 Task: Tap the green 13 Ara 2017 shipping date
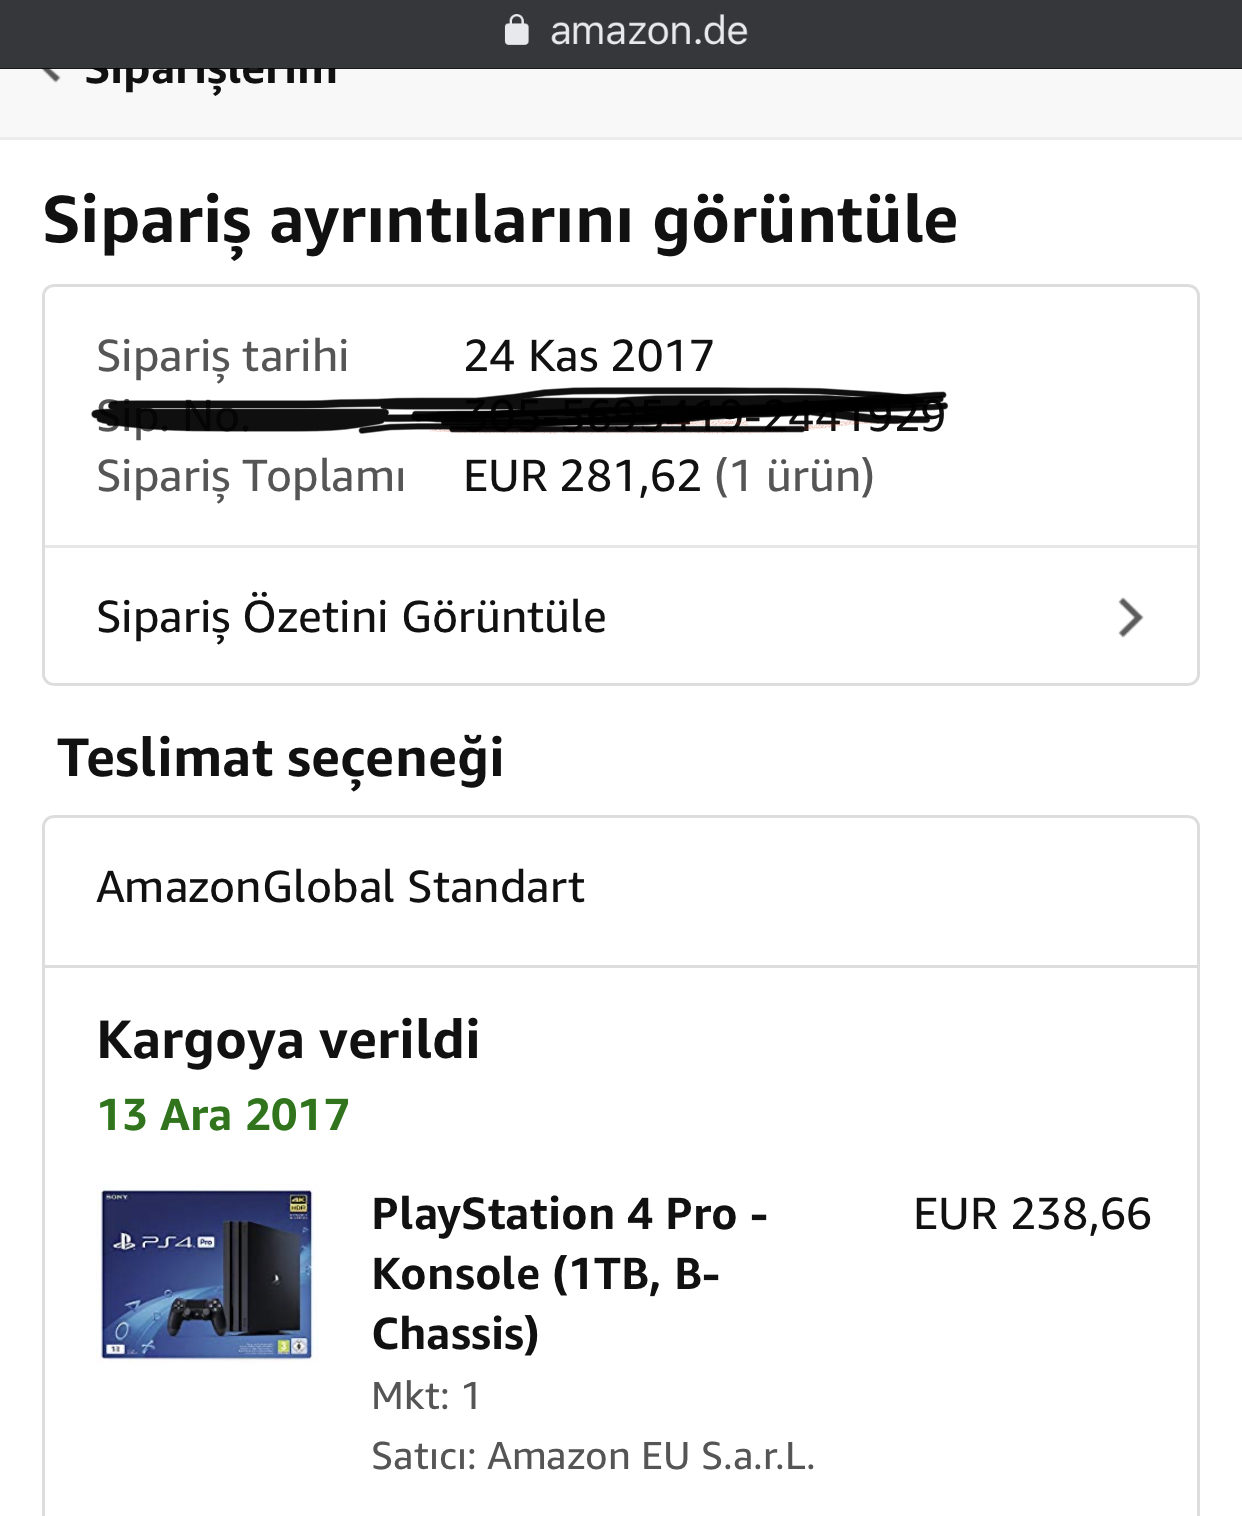point(223,1115)
